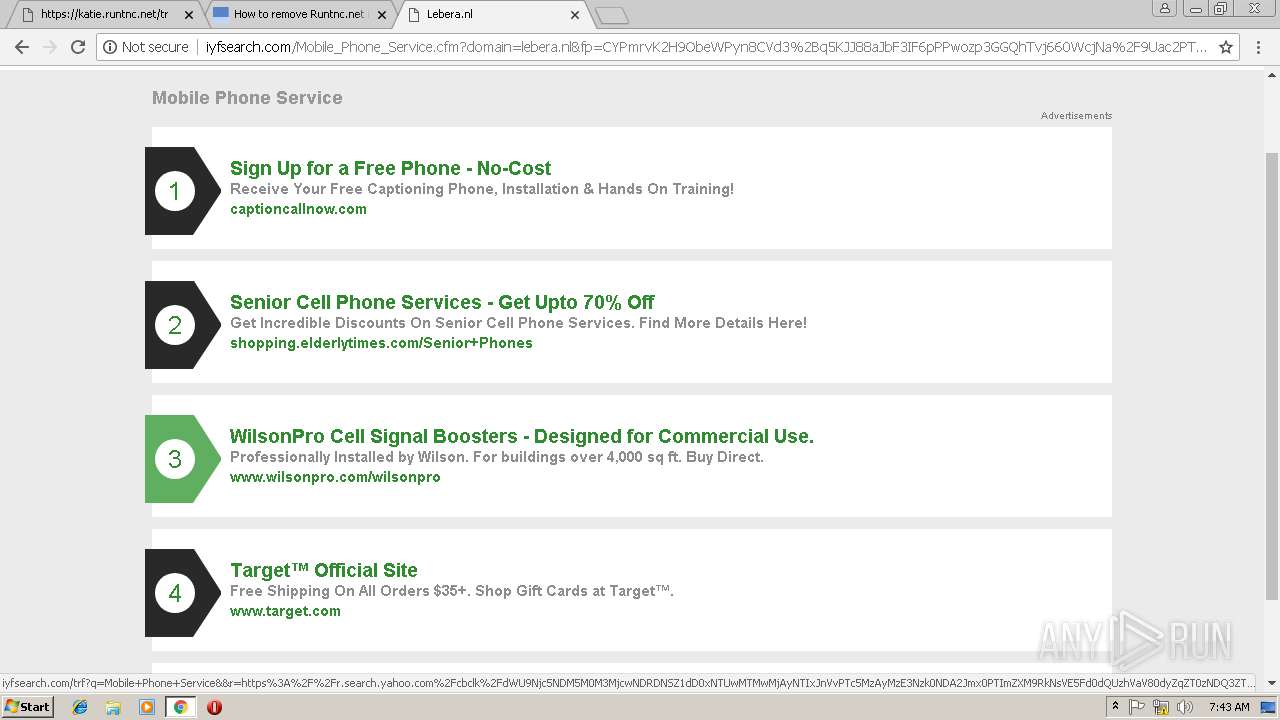Image resolution: width=1280 pixels, height=720 pixels.
Task: Click the scrollbar down arrow
Action: pos(1272,683)
